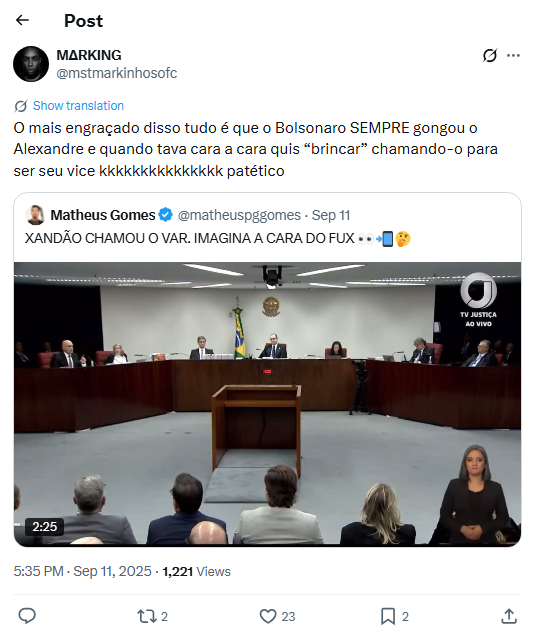Click the verified badge next to Matheus Gomes

pos(165,215)
